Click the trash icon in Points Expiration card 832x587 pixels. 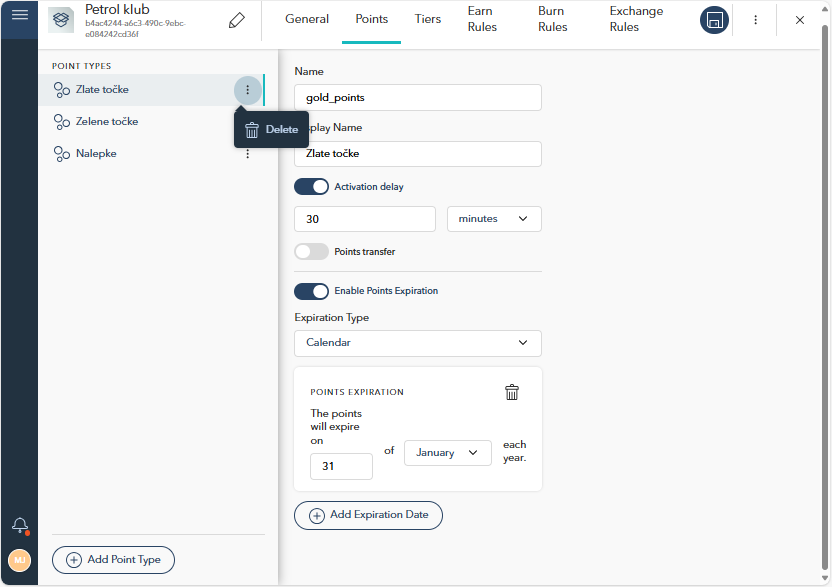coord(512,392)
